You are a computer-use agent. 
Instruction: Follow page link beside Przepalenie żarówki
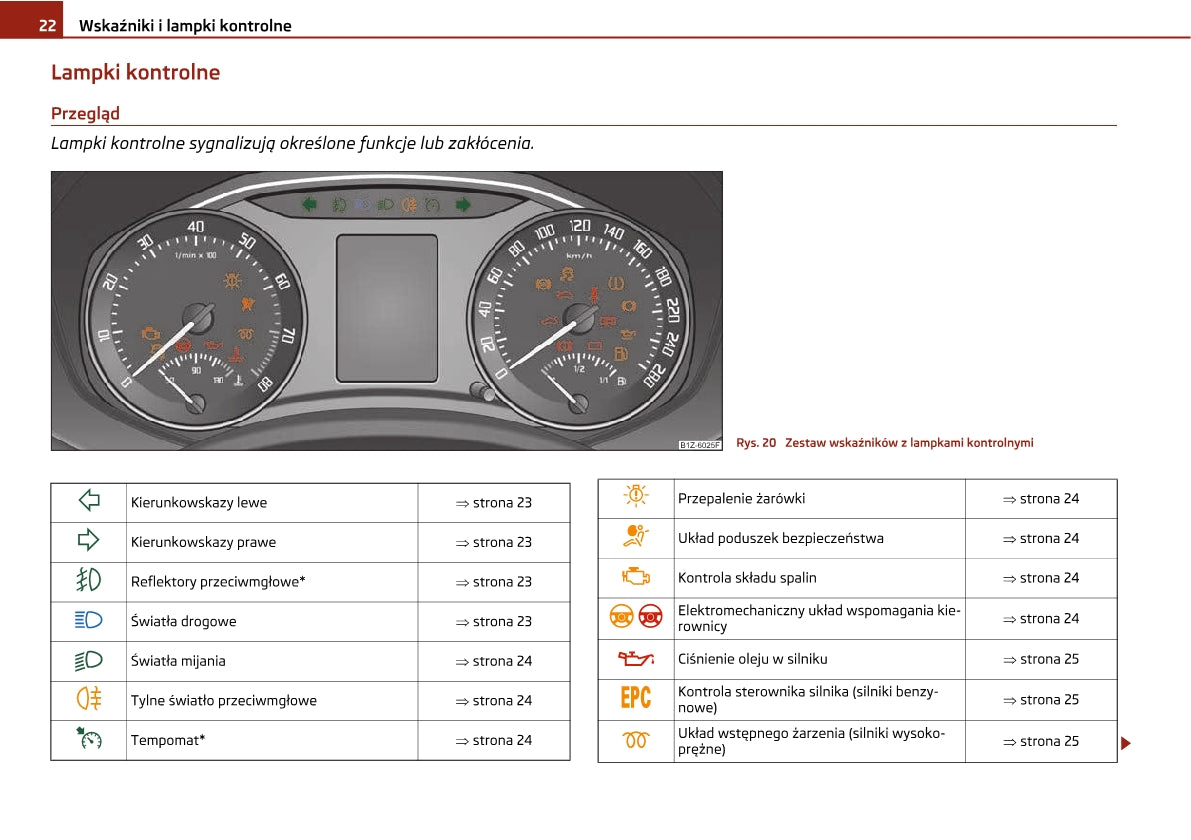click(x=1041, y=498)
